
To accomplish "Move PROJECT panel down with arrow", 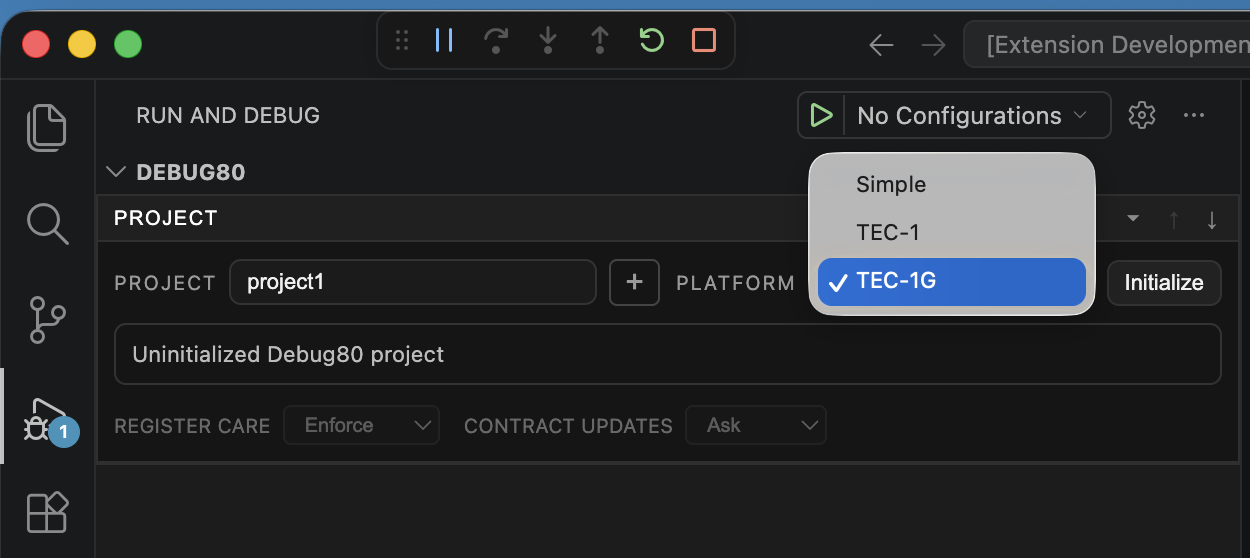I will coord(1212,220).
